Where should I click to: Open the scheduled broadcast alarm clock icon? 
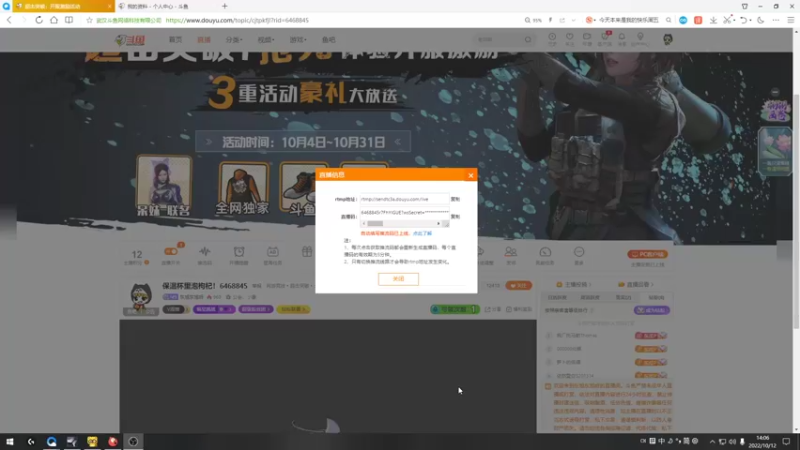pos(239,252)
